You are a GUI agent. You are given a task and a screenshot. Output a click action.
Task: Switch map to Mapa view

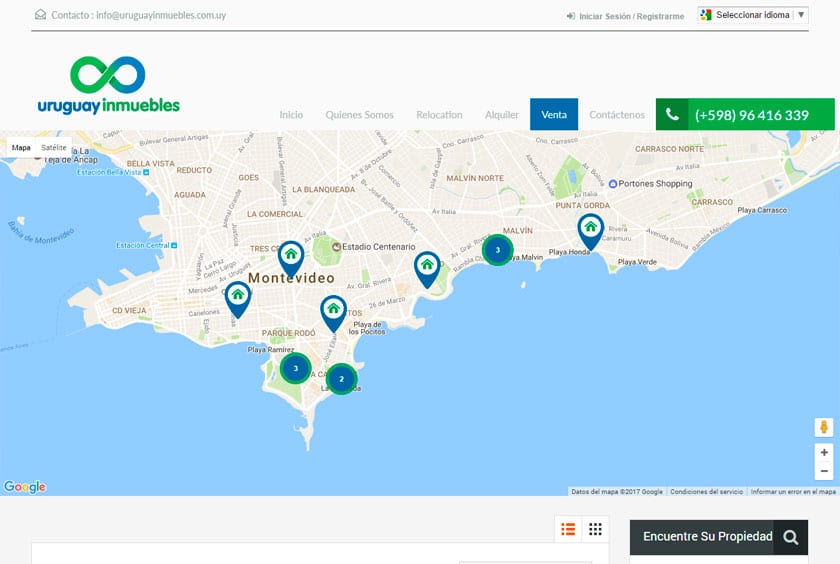pos(21,147)
